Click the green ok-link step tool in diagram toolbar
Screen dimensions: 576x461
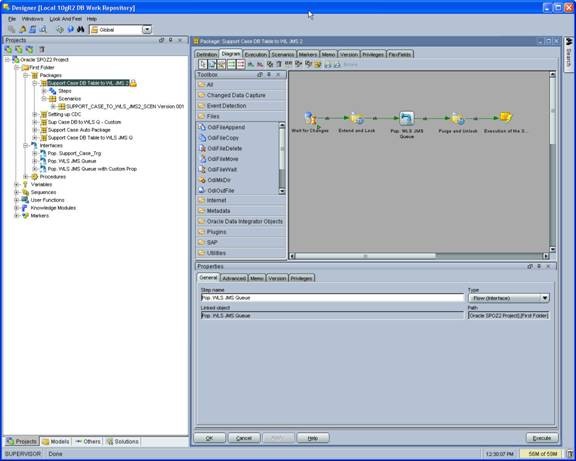click(231, 64)
